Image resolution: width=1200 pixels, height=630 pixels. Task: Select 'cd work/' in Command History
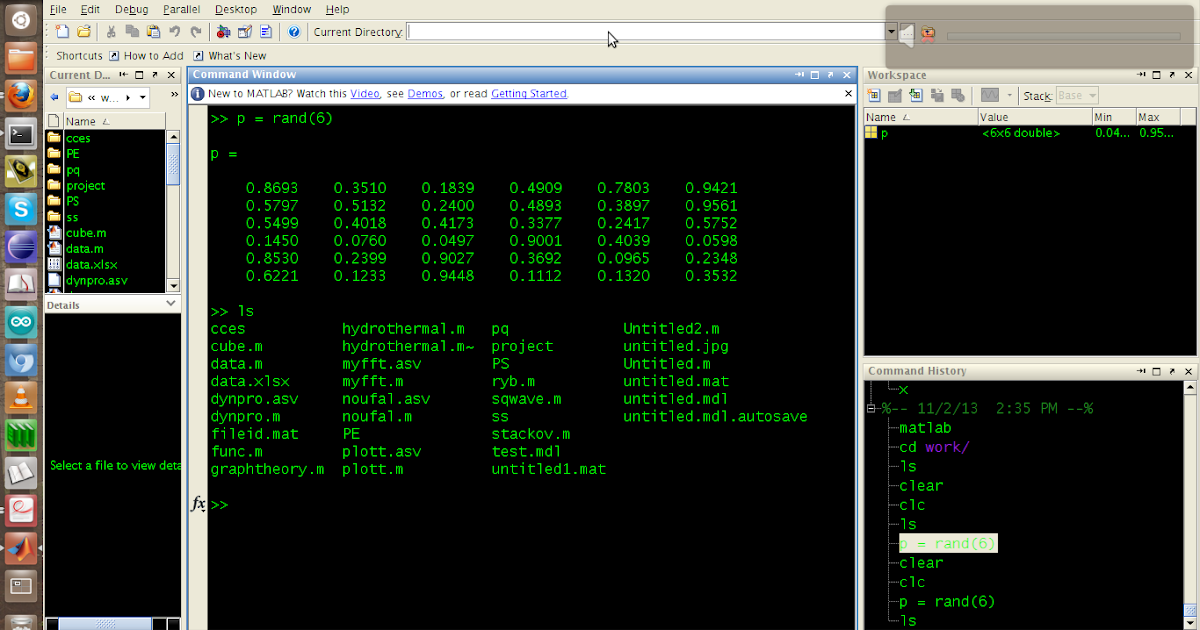click(934, 447)
